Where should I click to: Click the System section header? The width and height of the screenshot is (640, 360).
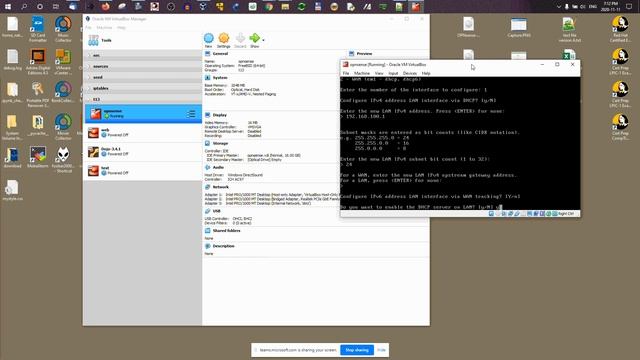[x=220, y=78]
